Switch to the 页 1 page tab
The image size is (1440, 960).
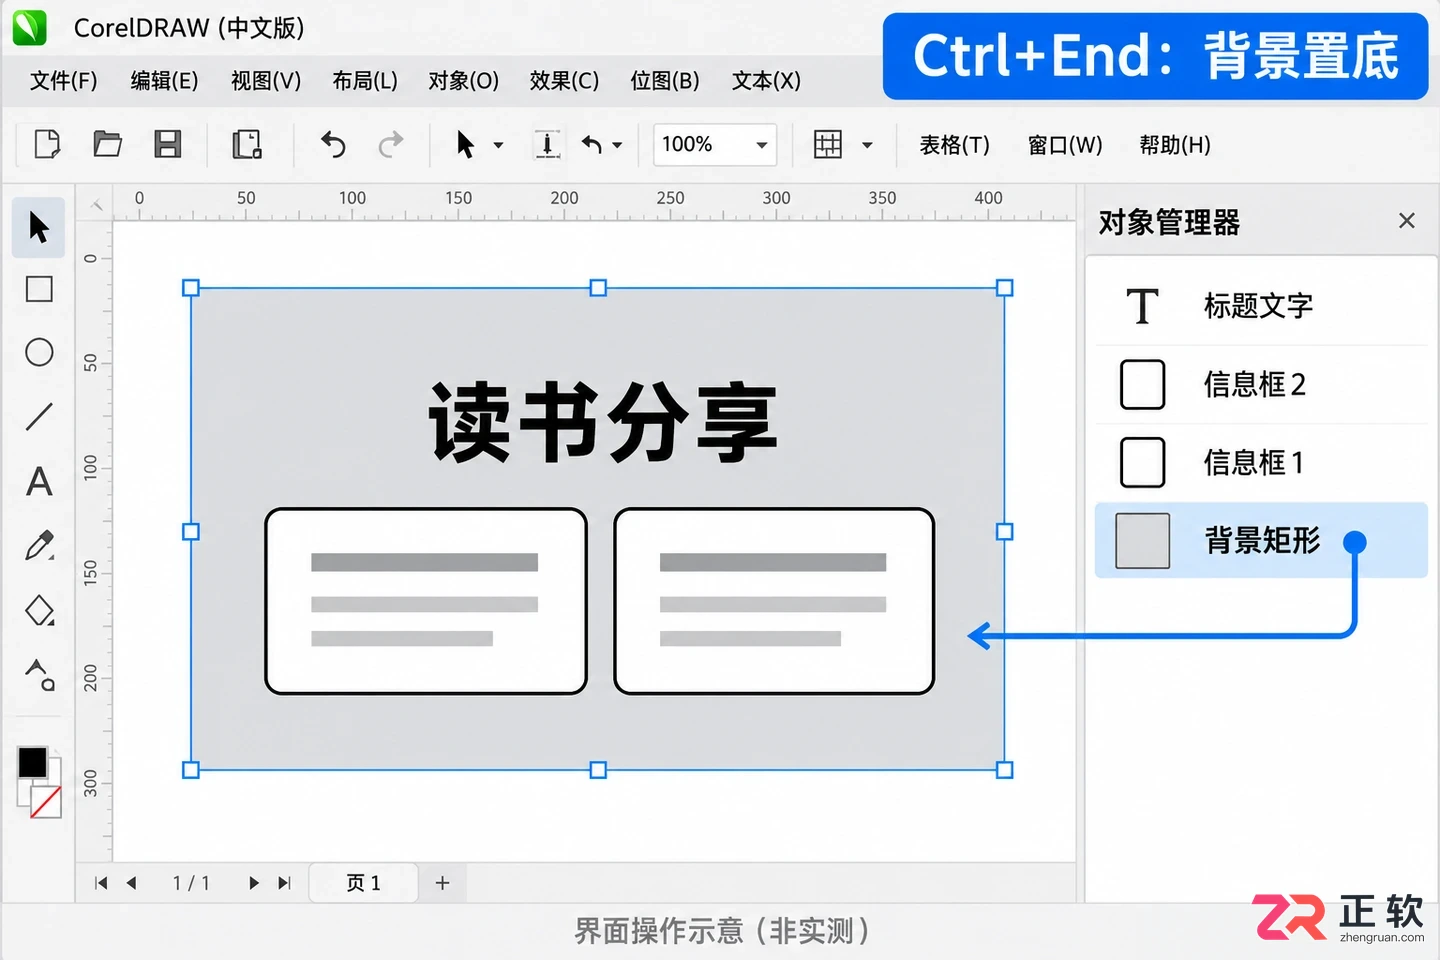(x=363, y=883)
